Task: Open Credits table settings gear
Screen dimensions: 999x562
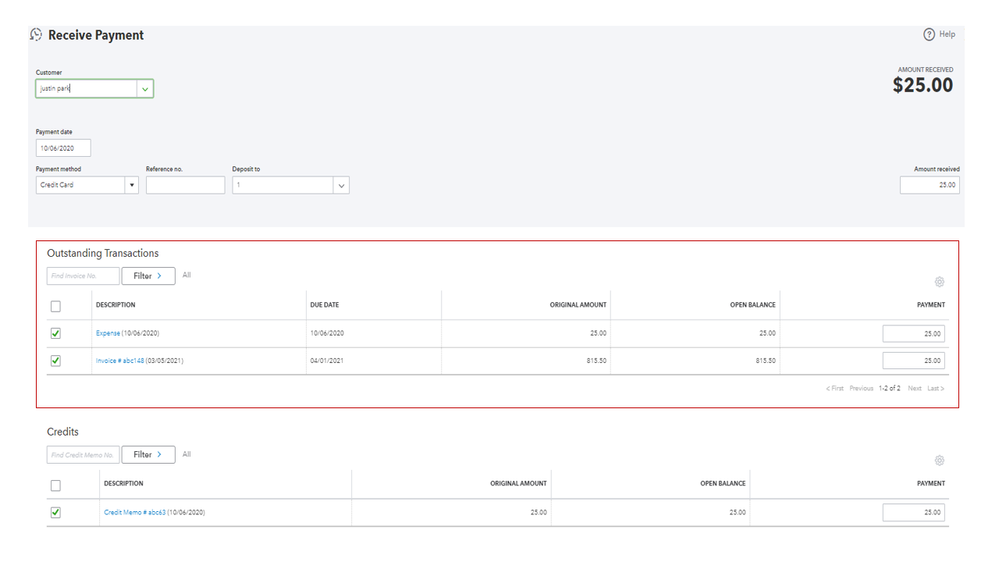Action: tap(939, 460)
